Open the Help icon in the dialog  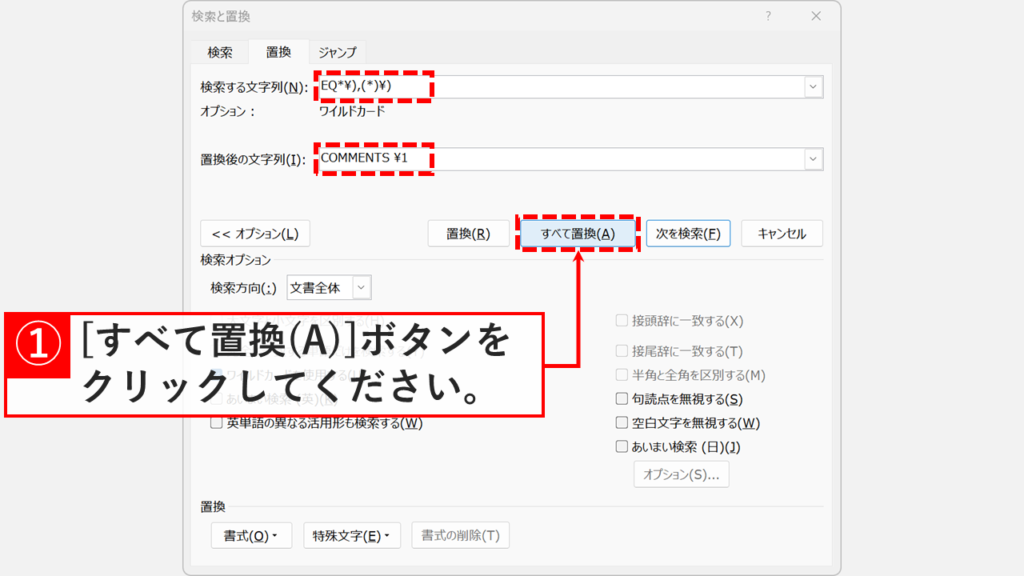768,16
